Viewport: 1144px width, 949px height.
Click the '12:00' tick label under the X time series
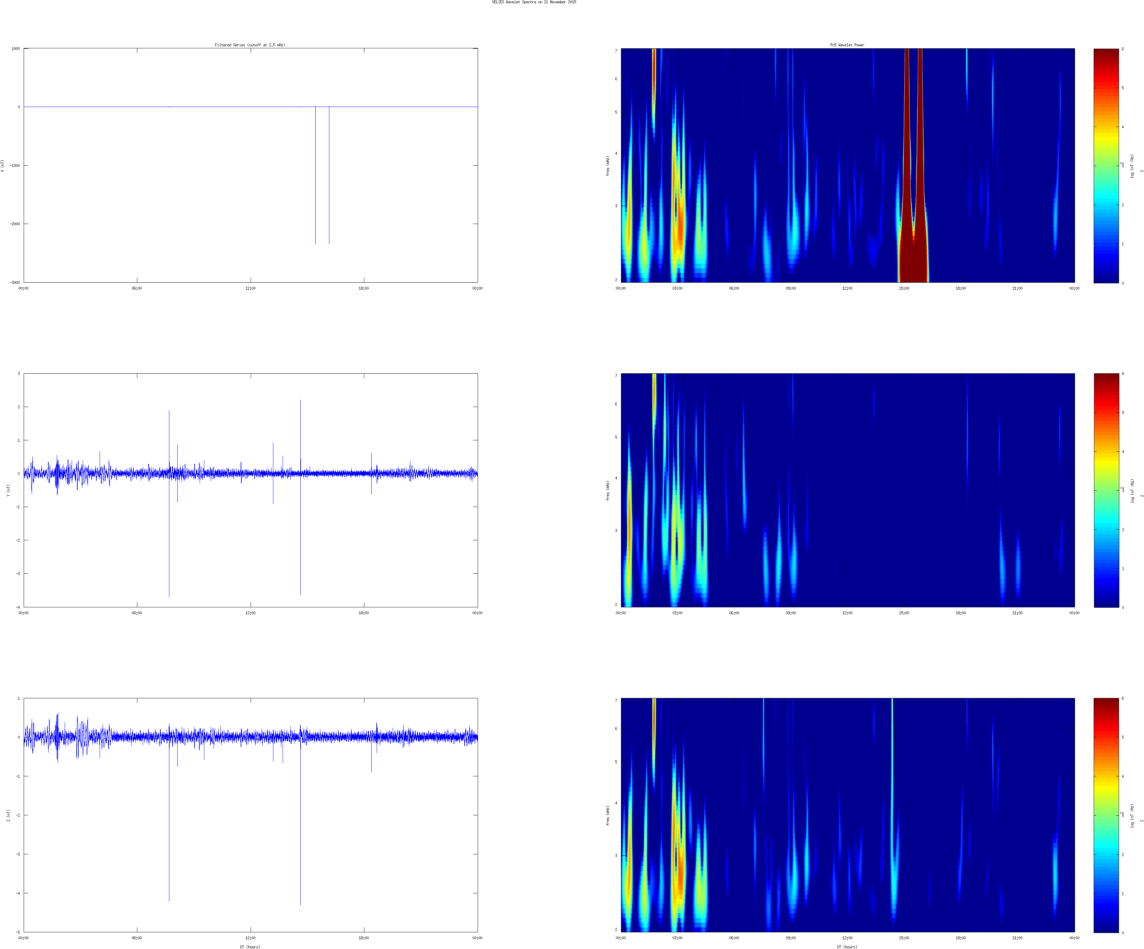[250, 288]
